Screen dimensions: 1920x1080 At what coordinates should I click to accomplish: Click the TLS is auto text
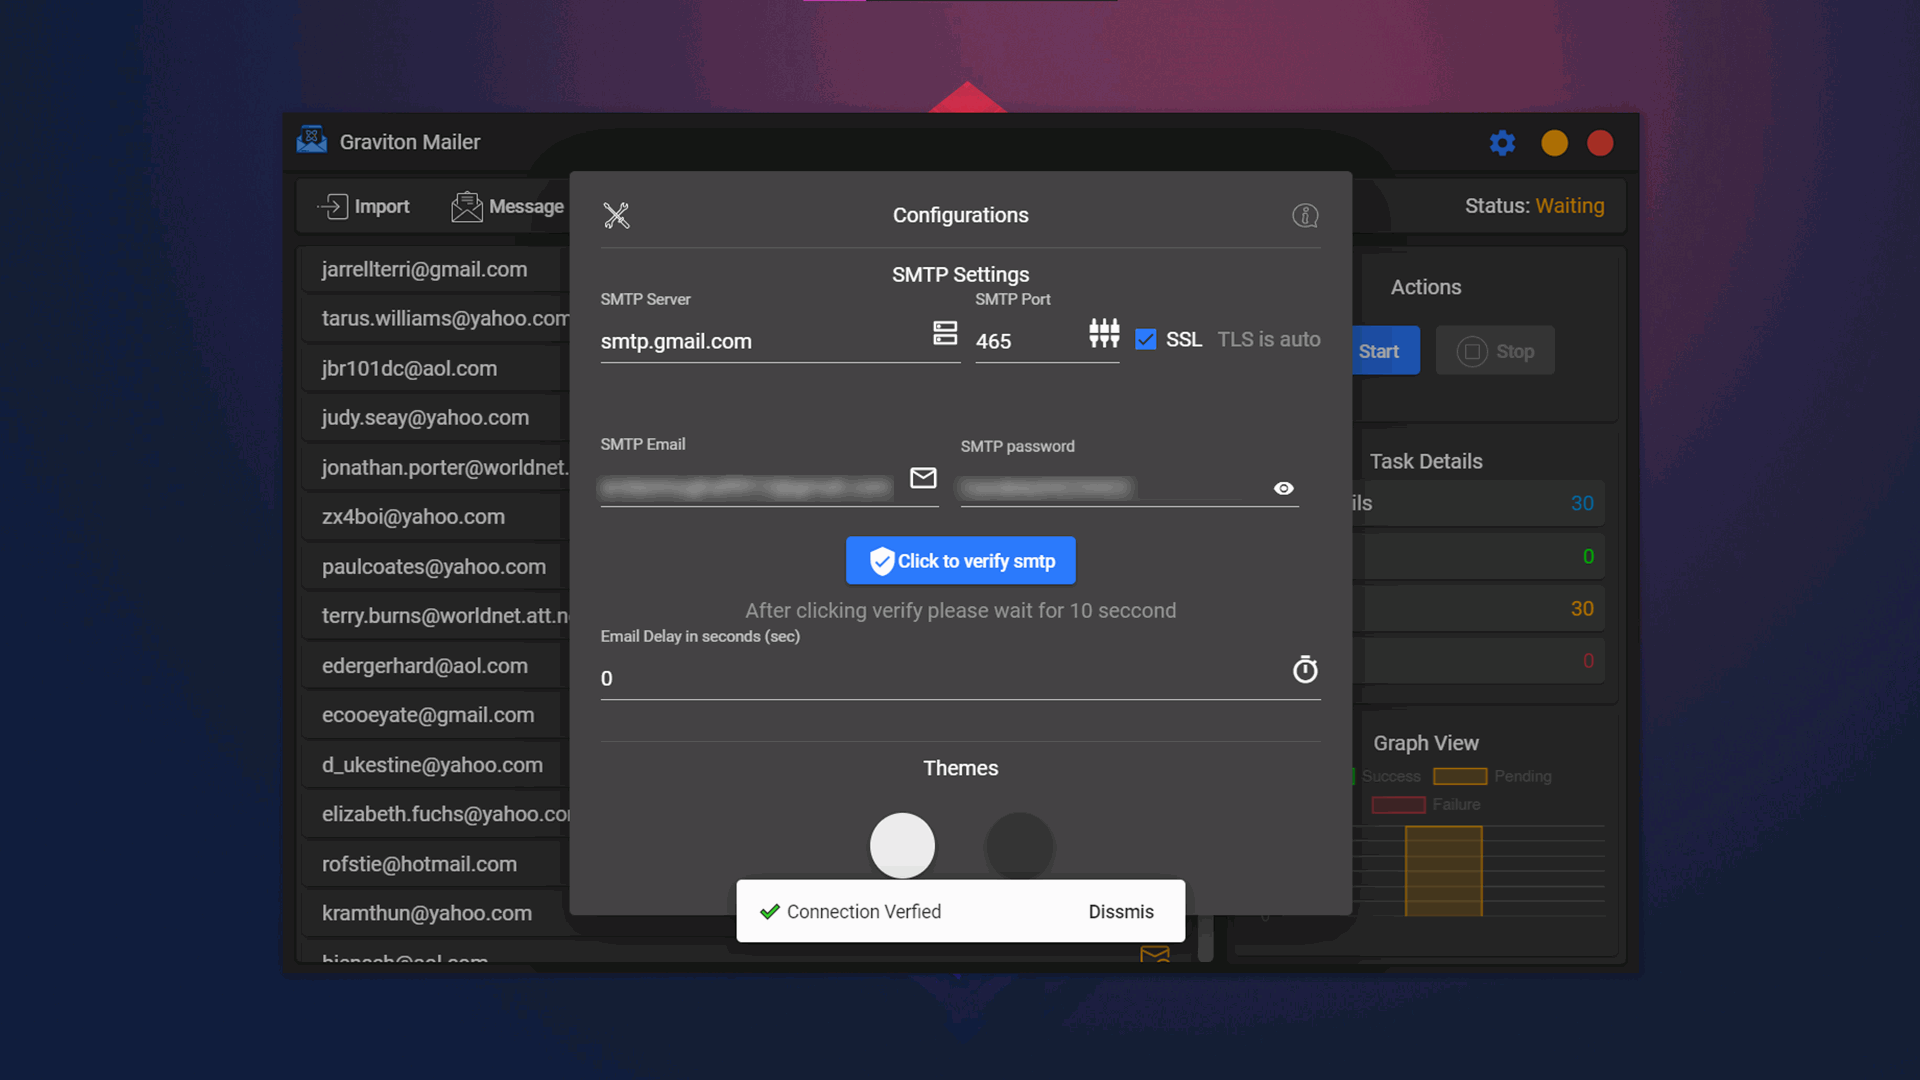[x=1269, y=339]
